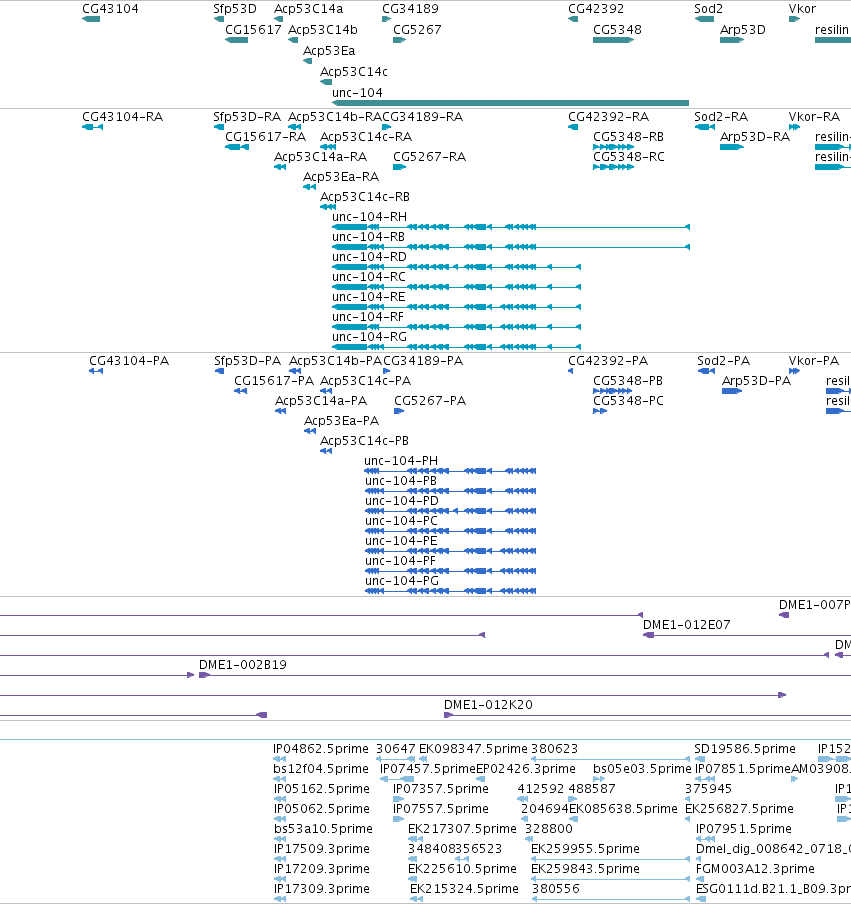Click the Acp53C14b gene label
Image resolution: width=851 pixels, height=904 pixels.
[322, 29]
